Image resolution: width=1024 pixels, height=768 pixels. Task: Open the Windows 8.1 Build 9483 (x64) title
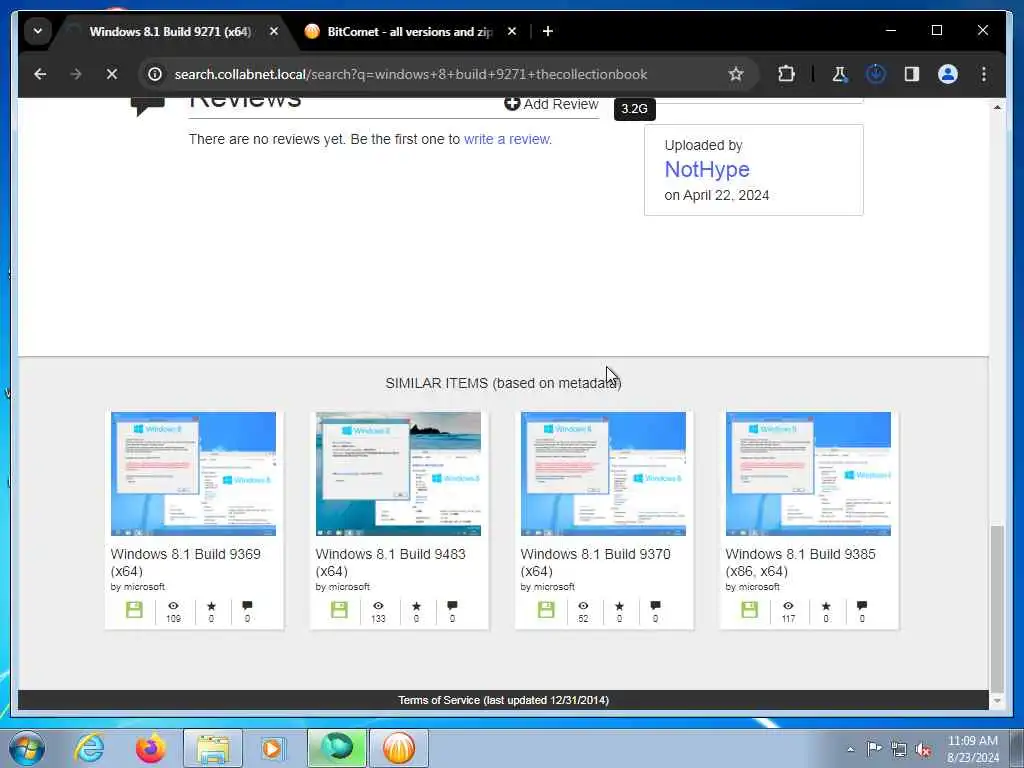pos(391,562)
